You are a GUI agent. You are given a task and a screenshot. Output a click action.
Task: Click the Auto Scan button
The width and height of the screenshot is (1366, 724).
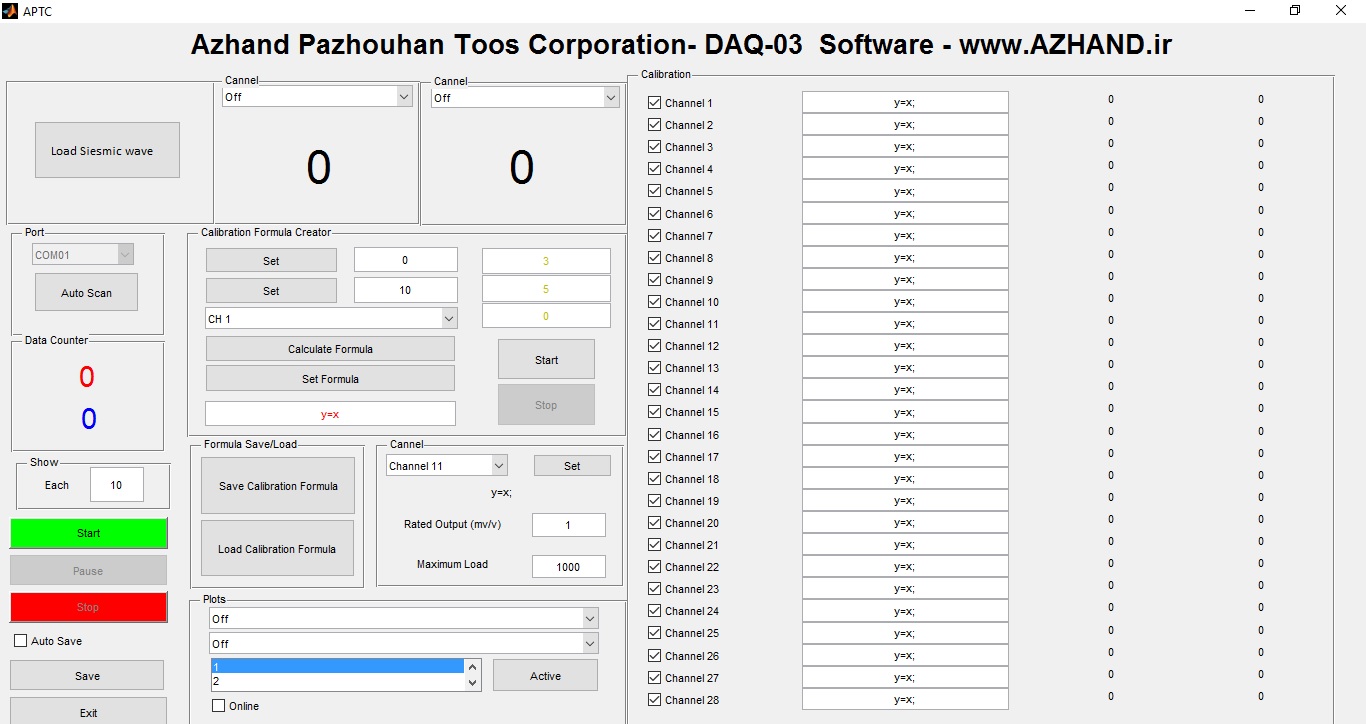pyautogui.click(x=86, y=292)
